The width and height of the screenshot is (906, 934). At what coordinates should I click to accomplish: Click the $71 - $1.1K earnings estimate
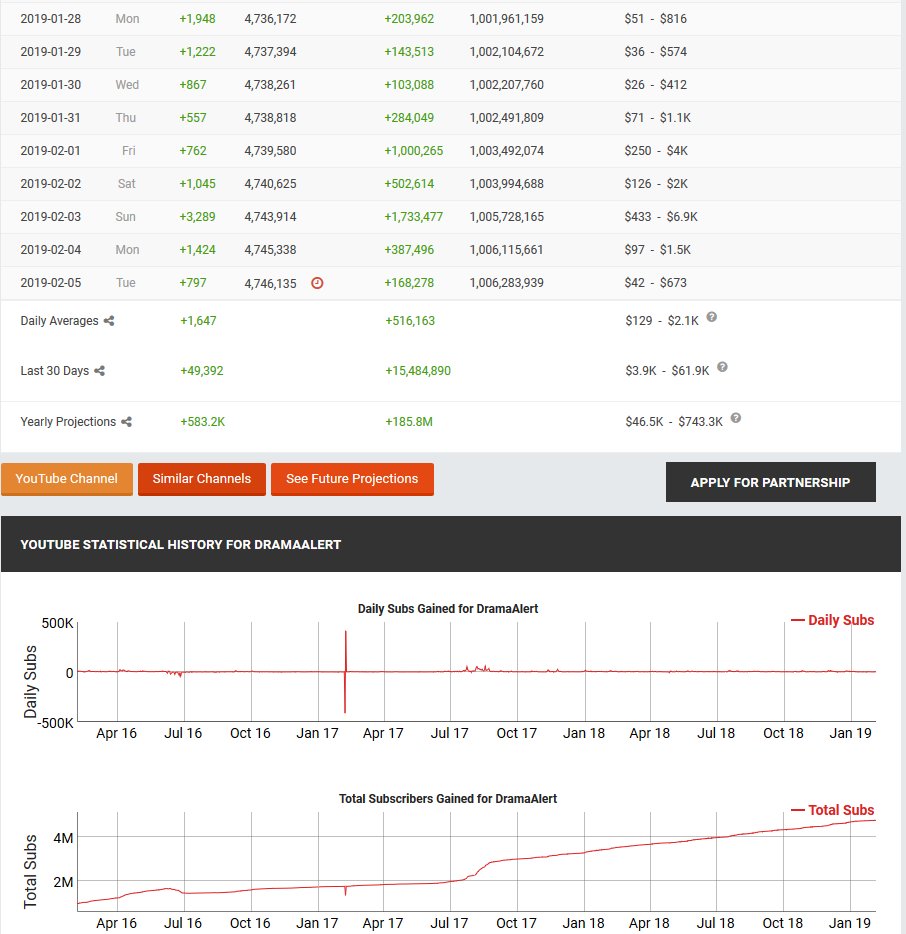[658, 118]
